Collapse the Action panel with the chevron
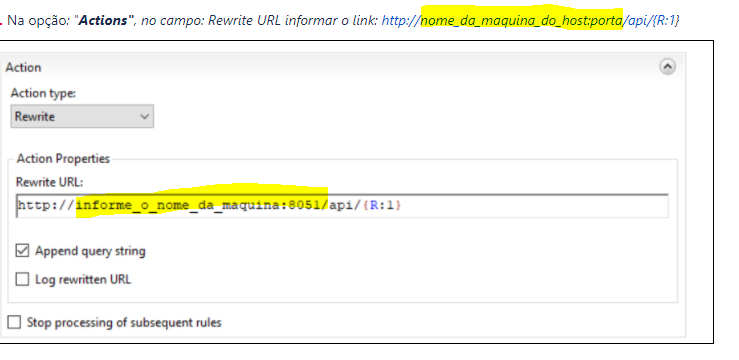Screen dimensions: 739x360 click(x=667, y=67)
